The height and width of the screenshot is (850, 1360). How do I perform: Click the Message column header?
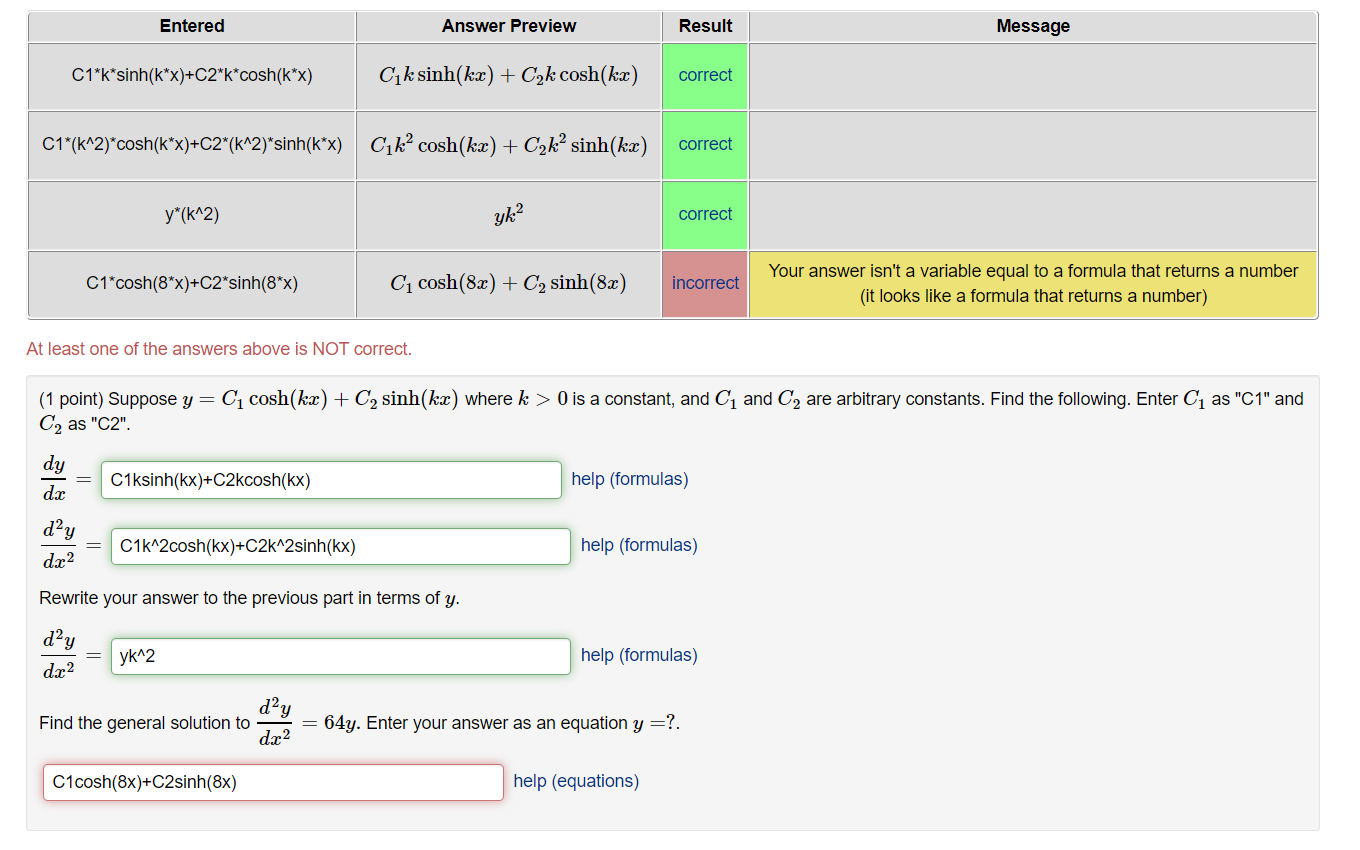pyautogui.click(x=1033, y=26)
